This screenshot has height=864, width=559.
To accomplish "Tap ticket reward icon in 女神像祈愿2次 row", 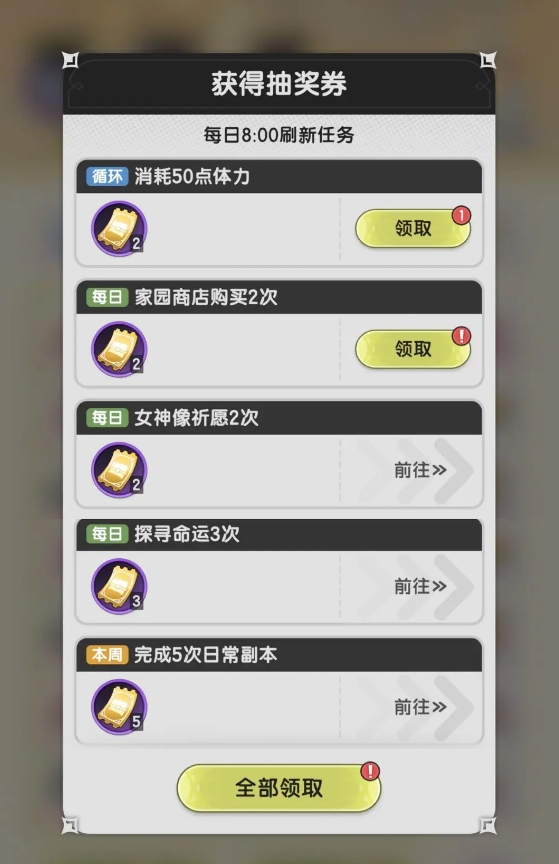I will [x=119, y=470].
